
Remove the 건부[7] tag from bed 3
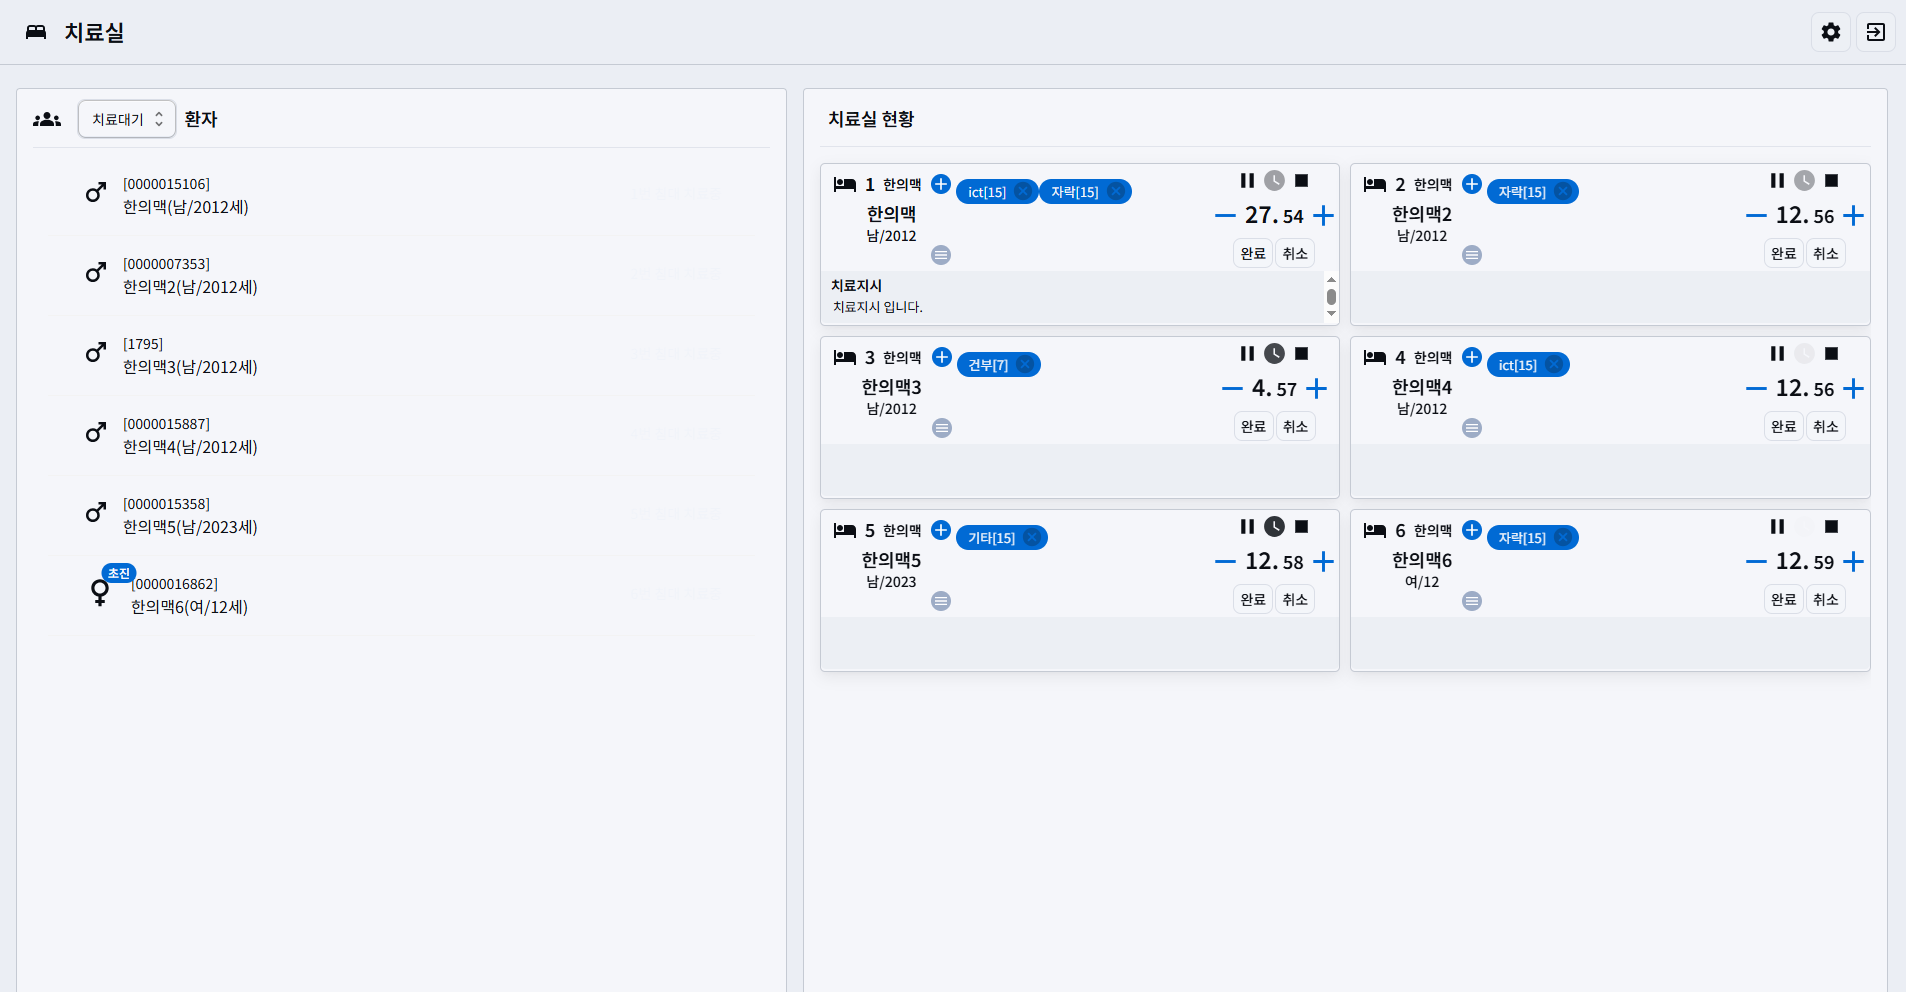coord(1025,365)
